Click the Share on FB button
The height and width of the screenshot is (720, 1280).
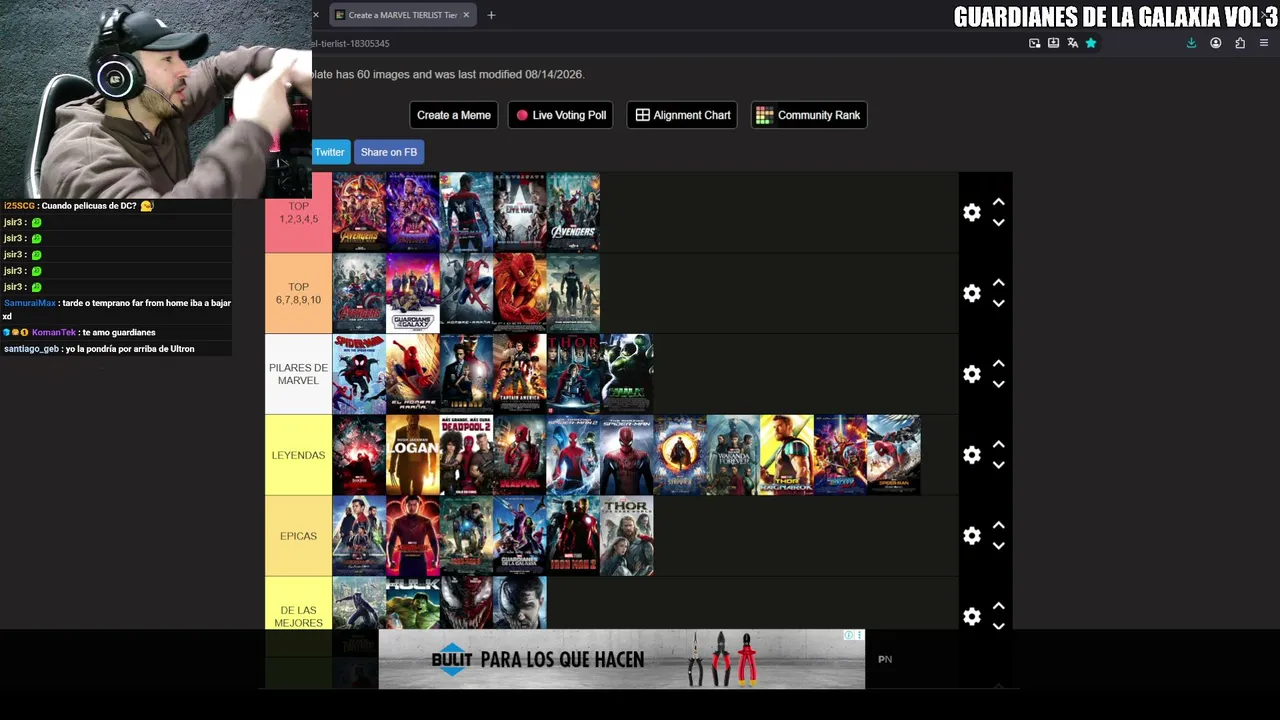[389, 152]
